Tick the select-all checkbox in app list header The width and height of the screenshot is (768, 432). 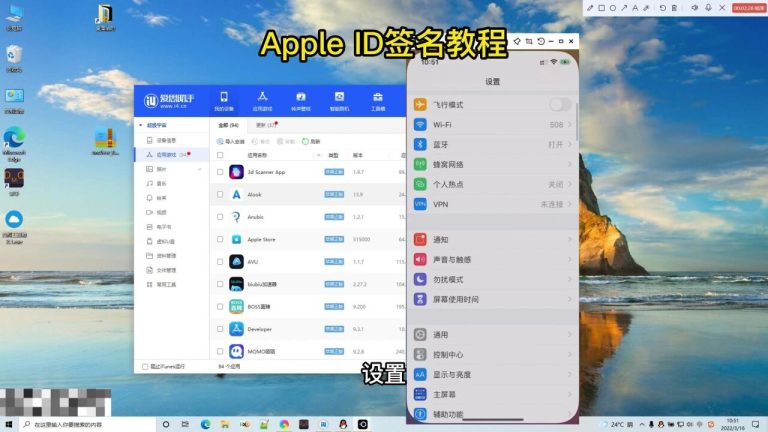(x=220, y=155)
